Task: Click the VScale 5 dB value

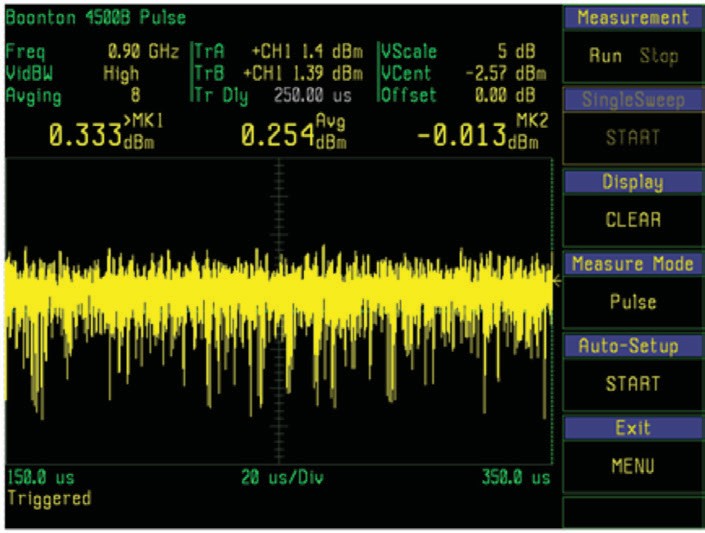Action: point(516,52)
